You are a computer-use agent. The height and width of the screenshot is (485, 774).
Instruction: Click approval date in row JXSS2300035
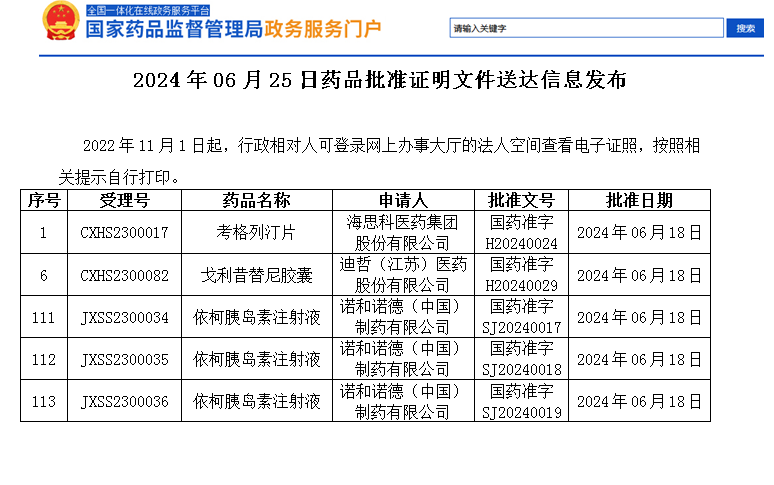(x=639, y=359)
